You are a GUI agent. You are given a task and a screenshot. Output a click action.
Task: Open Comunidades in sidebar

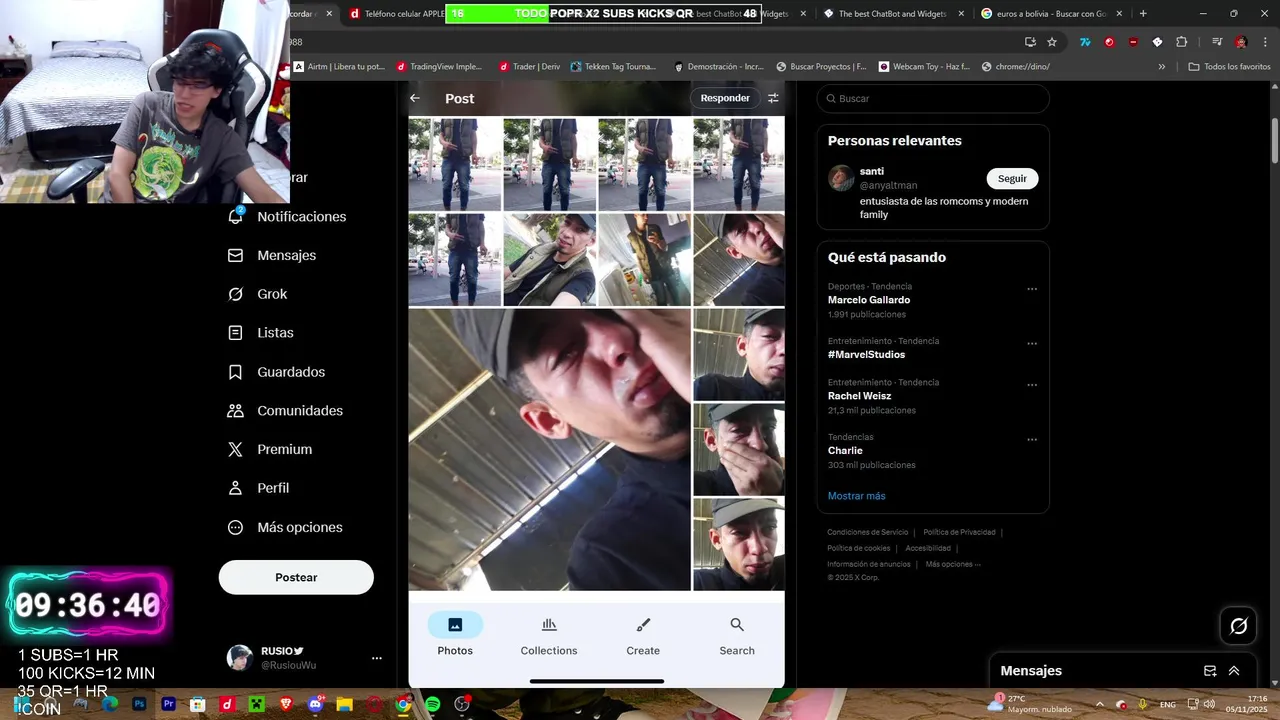point(286,411)
